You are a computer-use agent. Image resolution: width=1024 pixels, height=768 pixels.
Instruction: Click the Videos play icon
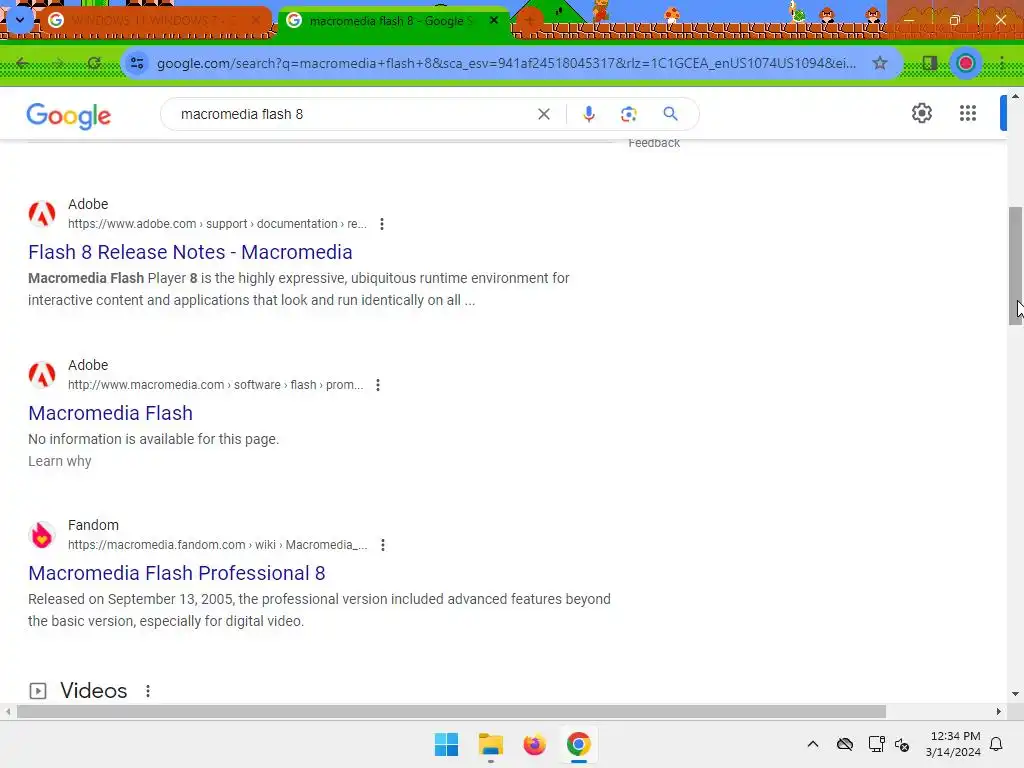pos(38,691)
